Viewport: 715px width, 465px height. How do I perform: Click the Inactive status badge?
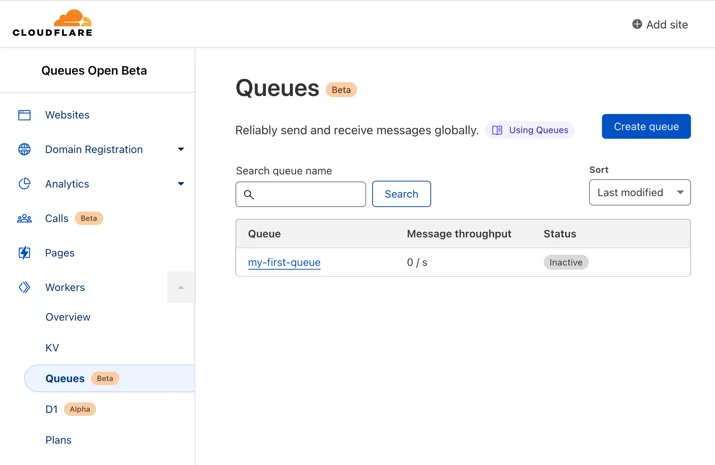(566, 262)
